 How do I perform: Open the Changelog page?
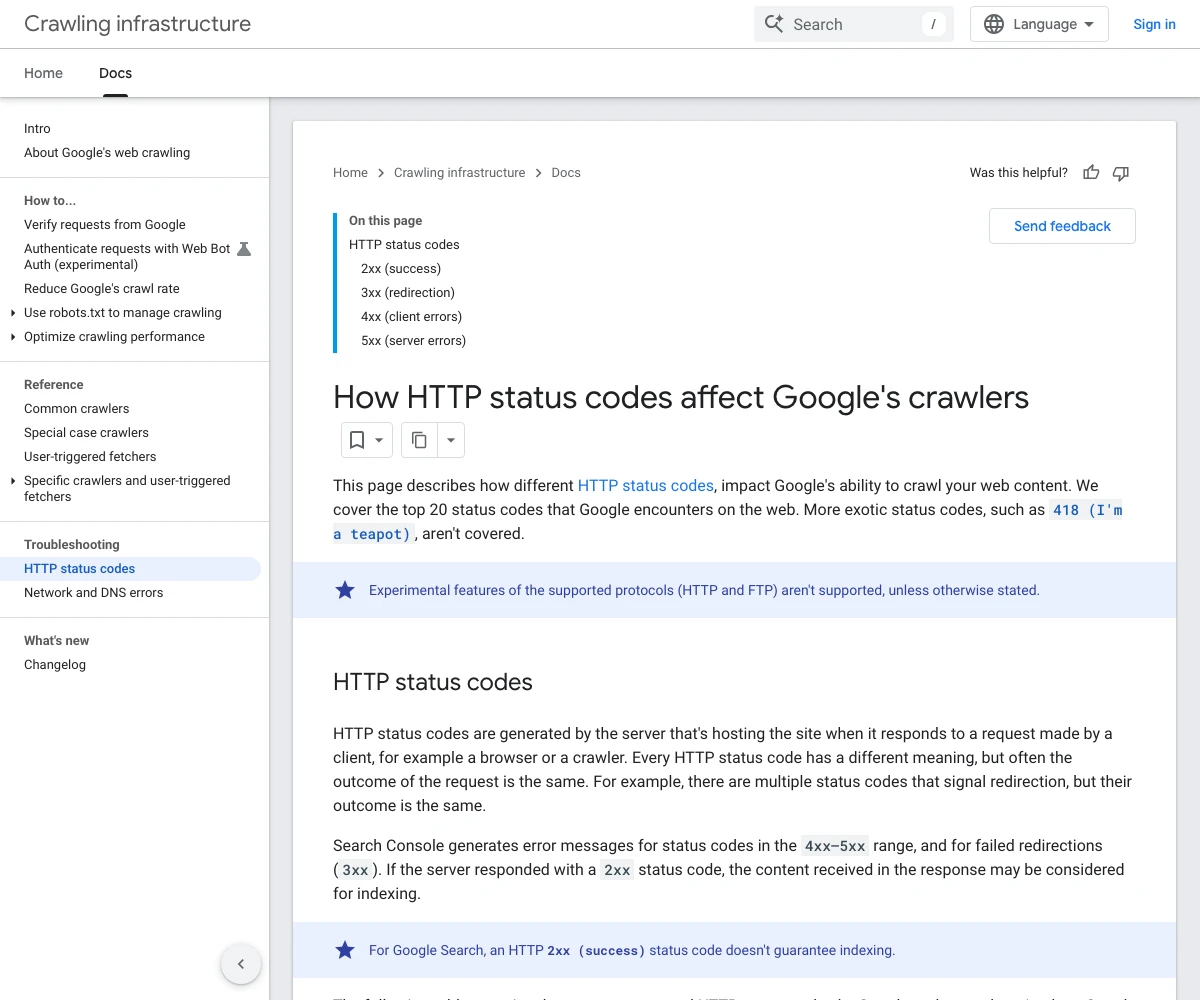click(55, 665)
